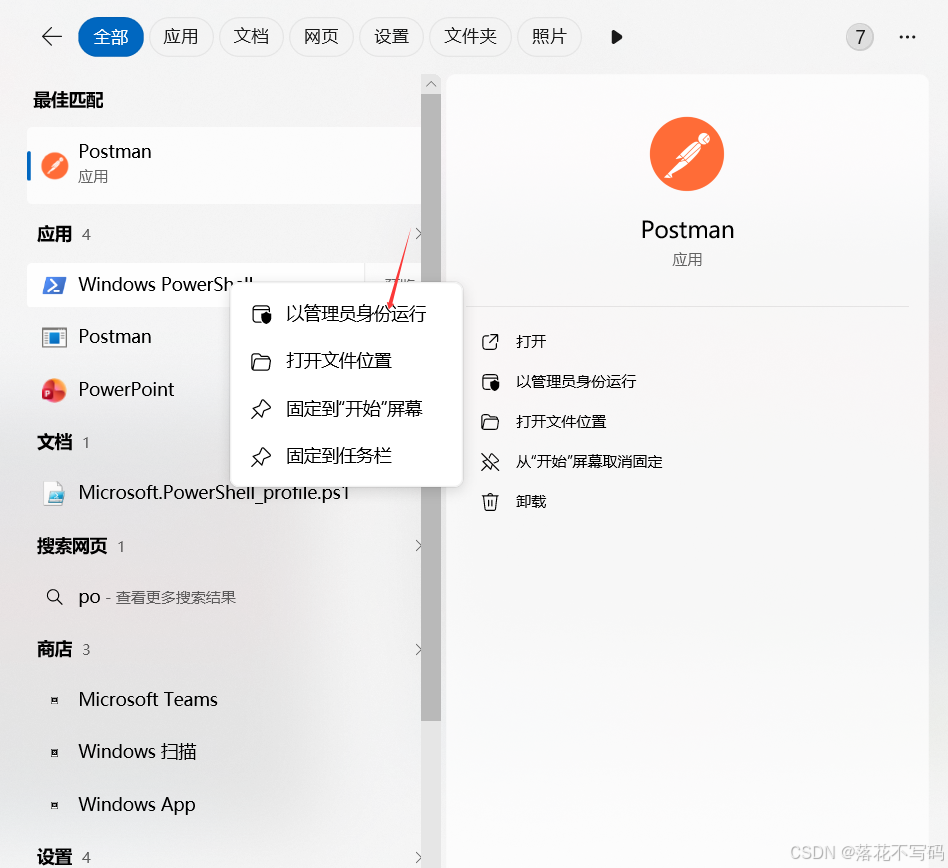The height and width of the screenshot is (868, 948).
Task: Select the Postman entry under 应用
Action: click(x=115, y=337)
